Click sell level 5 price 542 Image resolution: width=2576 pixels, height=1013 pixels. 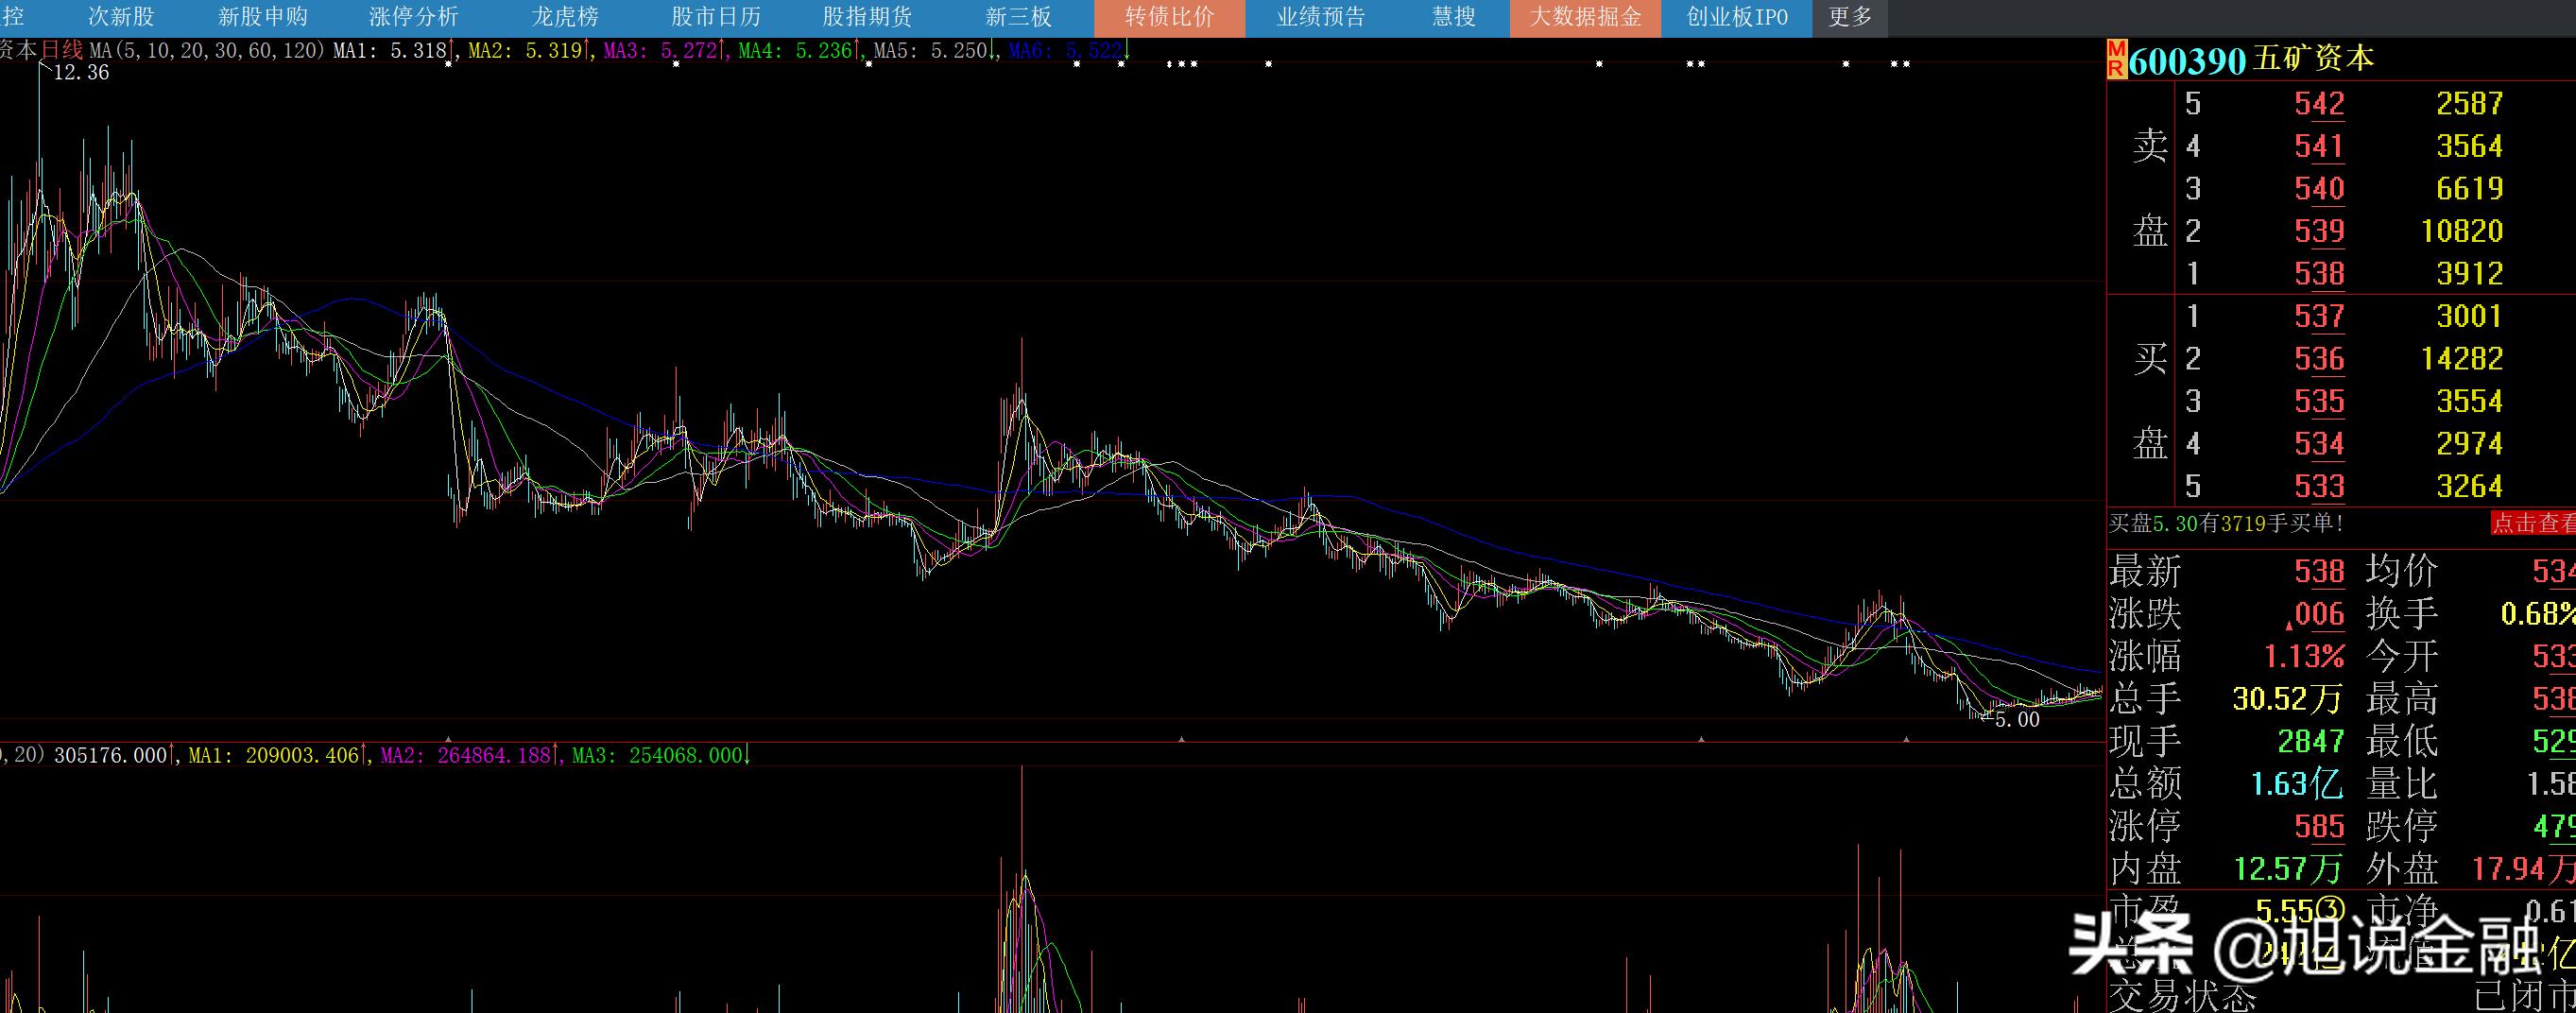pos(2319,104)
